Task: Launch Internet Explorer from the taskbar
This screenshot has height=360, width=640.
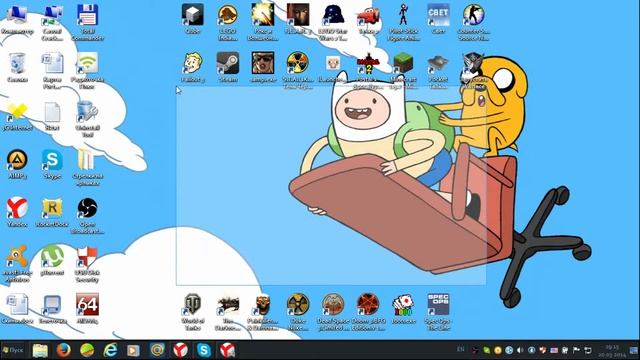Action: coord(110,350)
